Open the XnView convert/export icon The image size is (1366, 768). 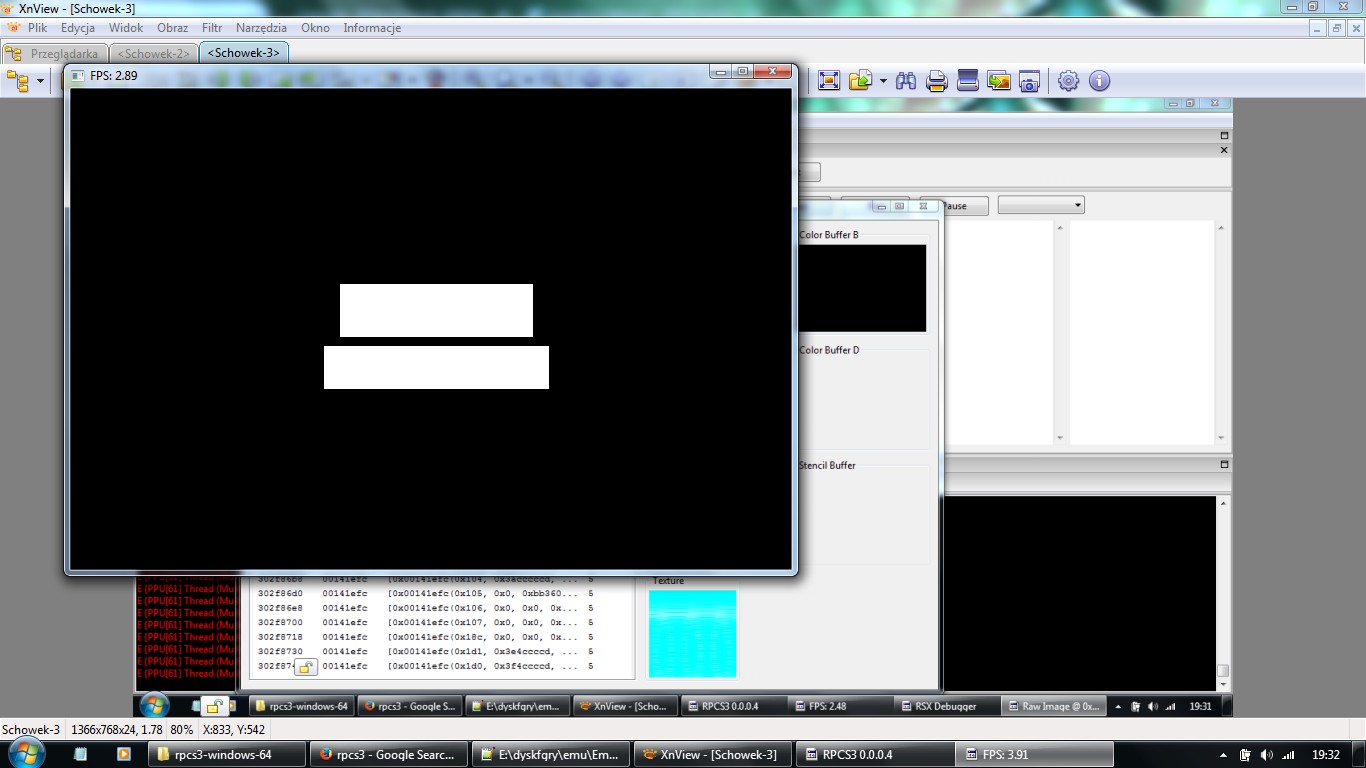click(x=859, y=81)
